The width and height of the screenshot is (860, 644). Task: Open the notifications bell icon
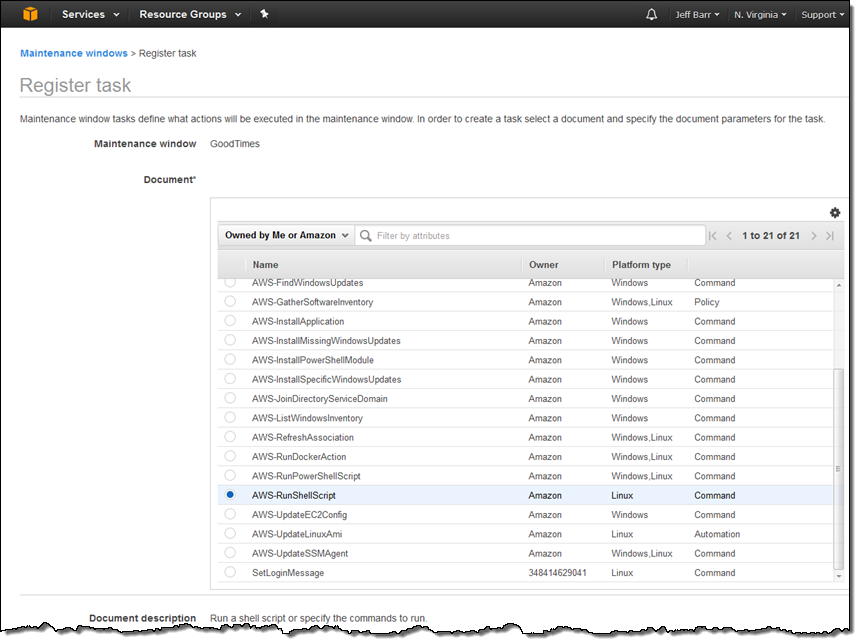click(x=651, y=15)
